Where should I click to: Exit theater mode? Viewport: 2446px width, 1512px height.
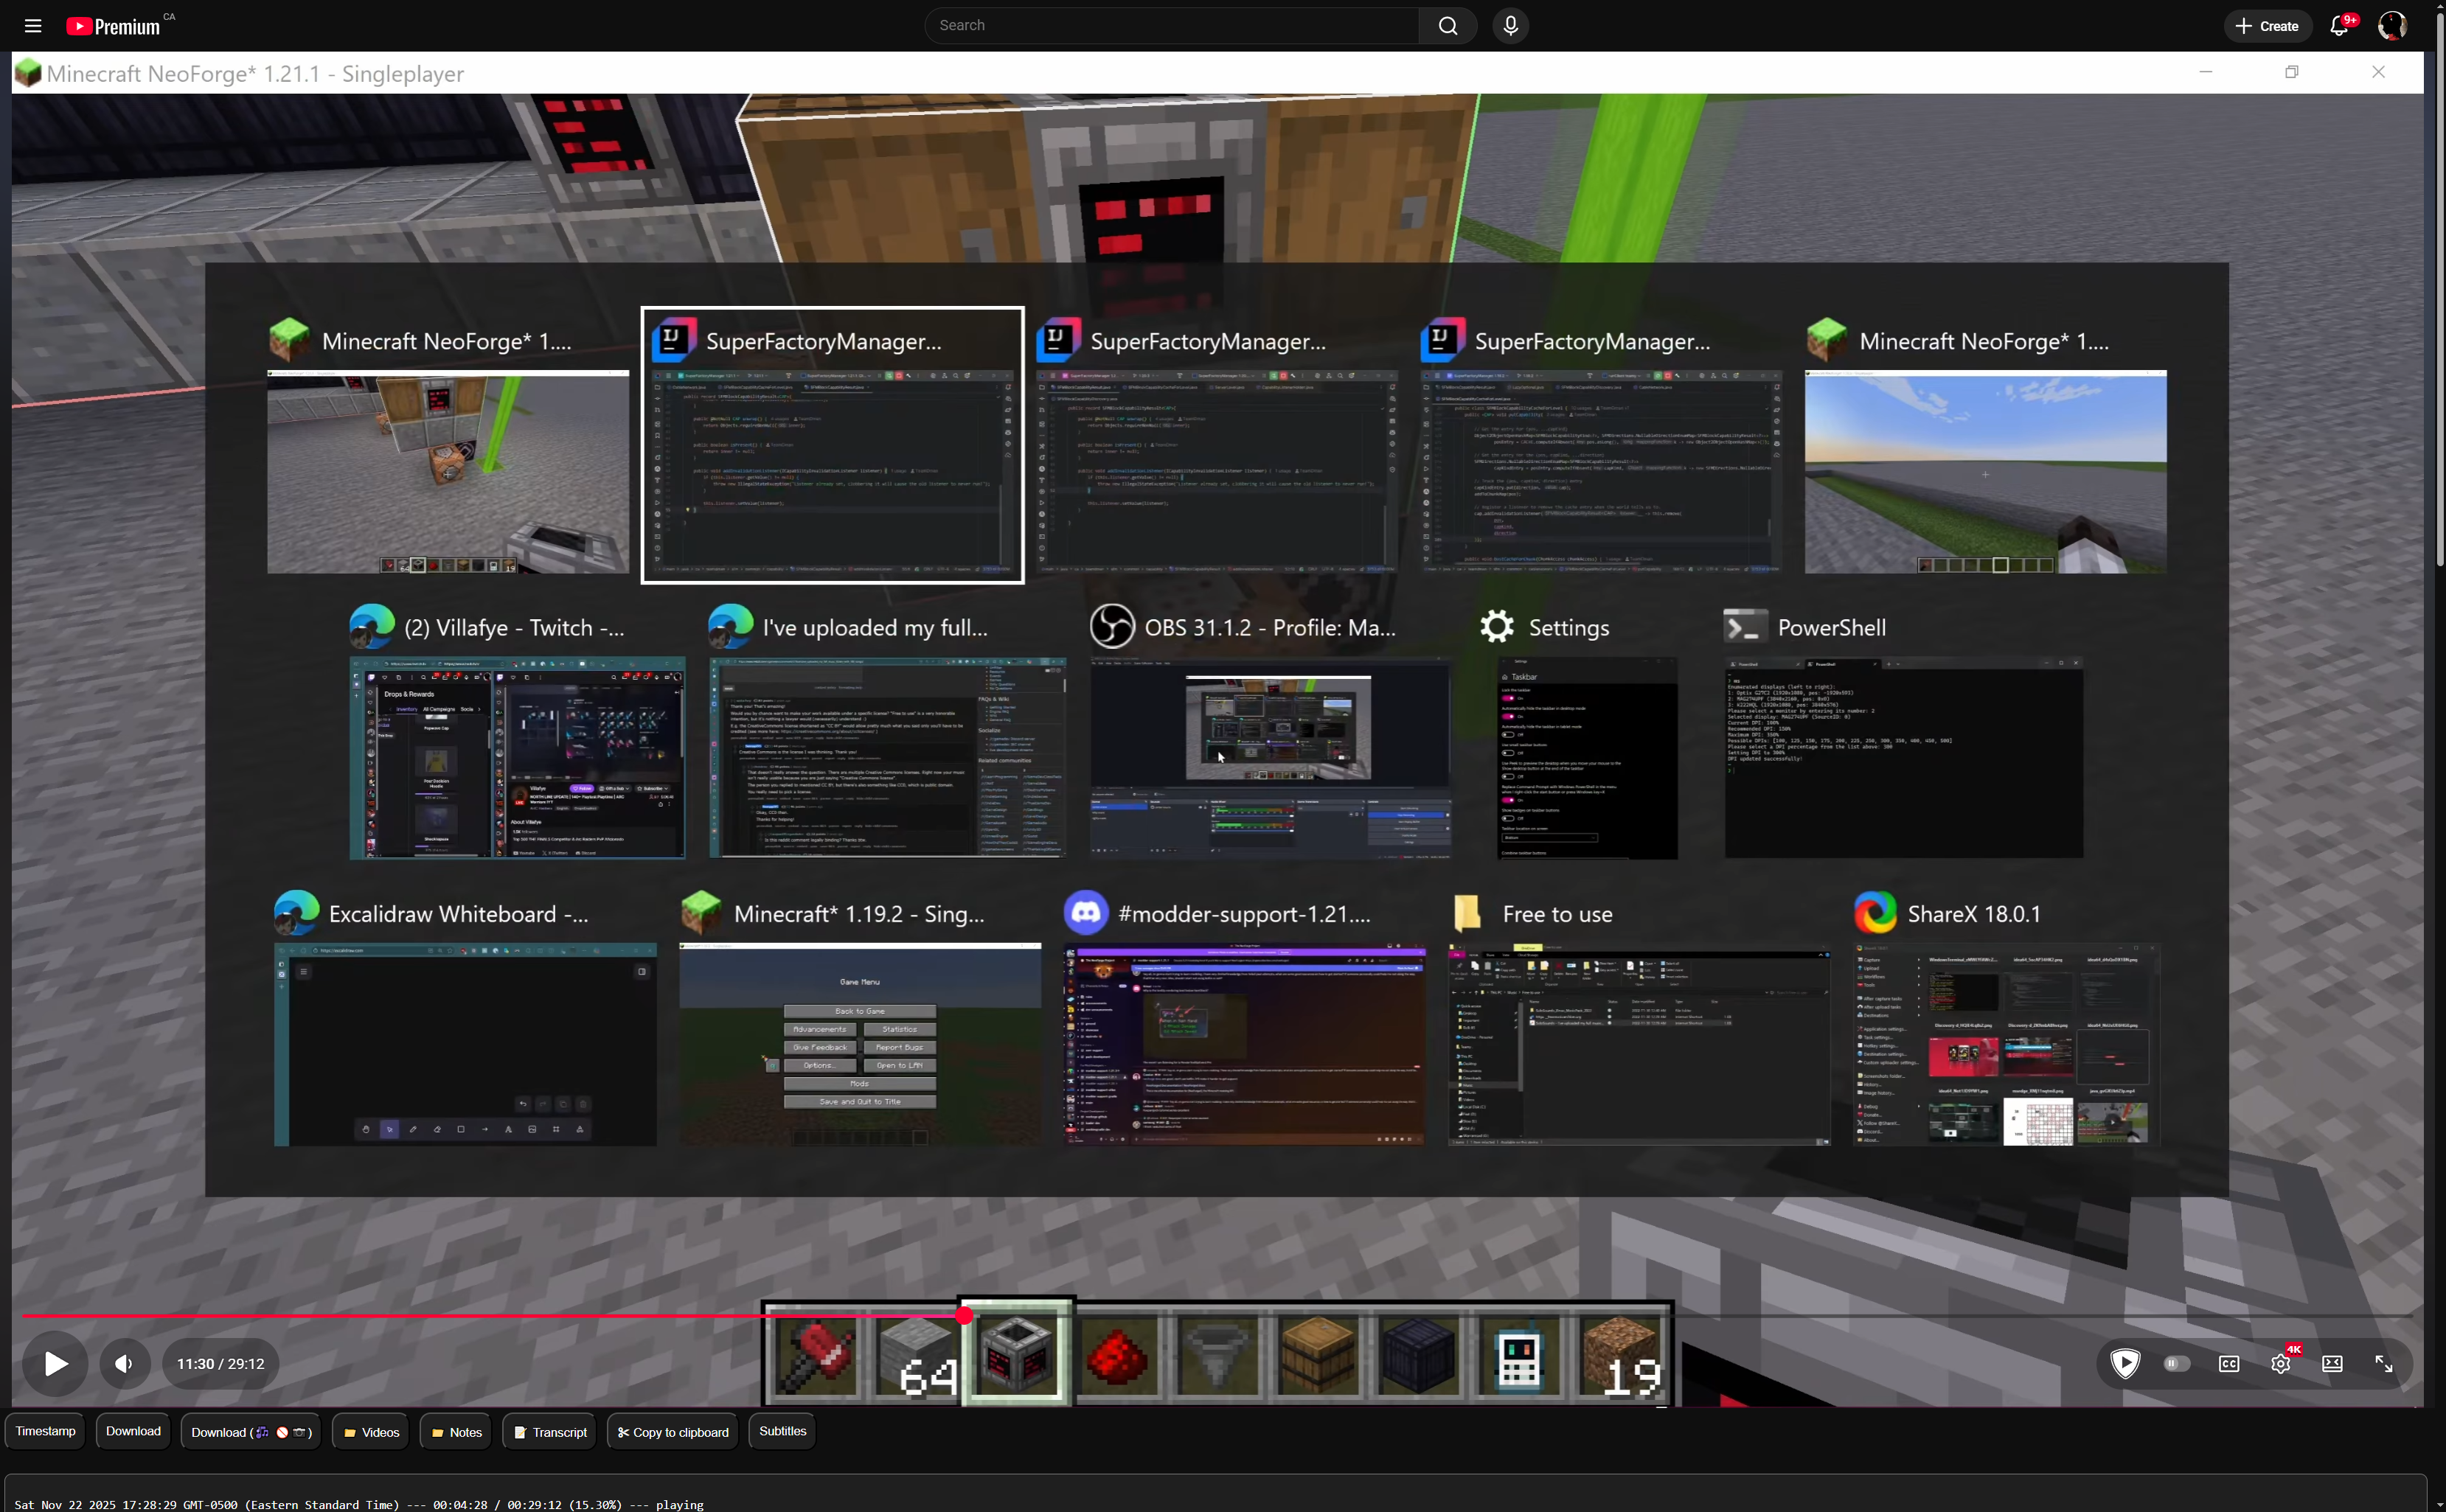(x=2332, y=1363)
